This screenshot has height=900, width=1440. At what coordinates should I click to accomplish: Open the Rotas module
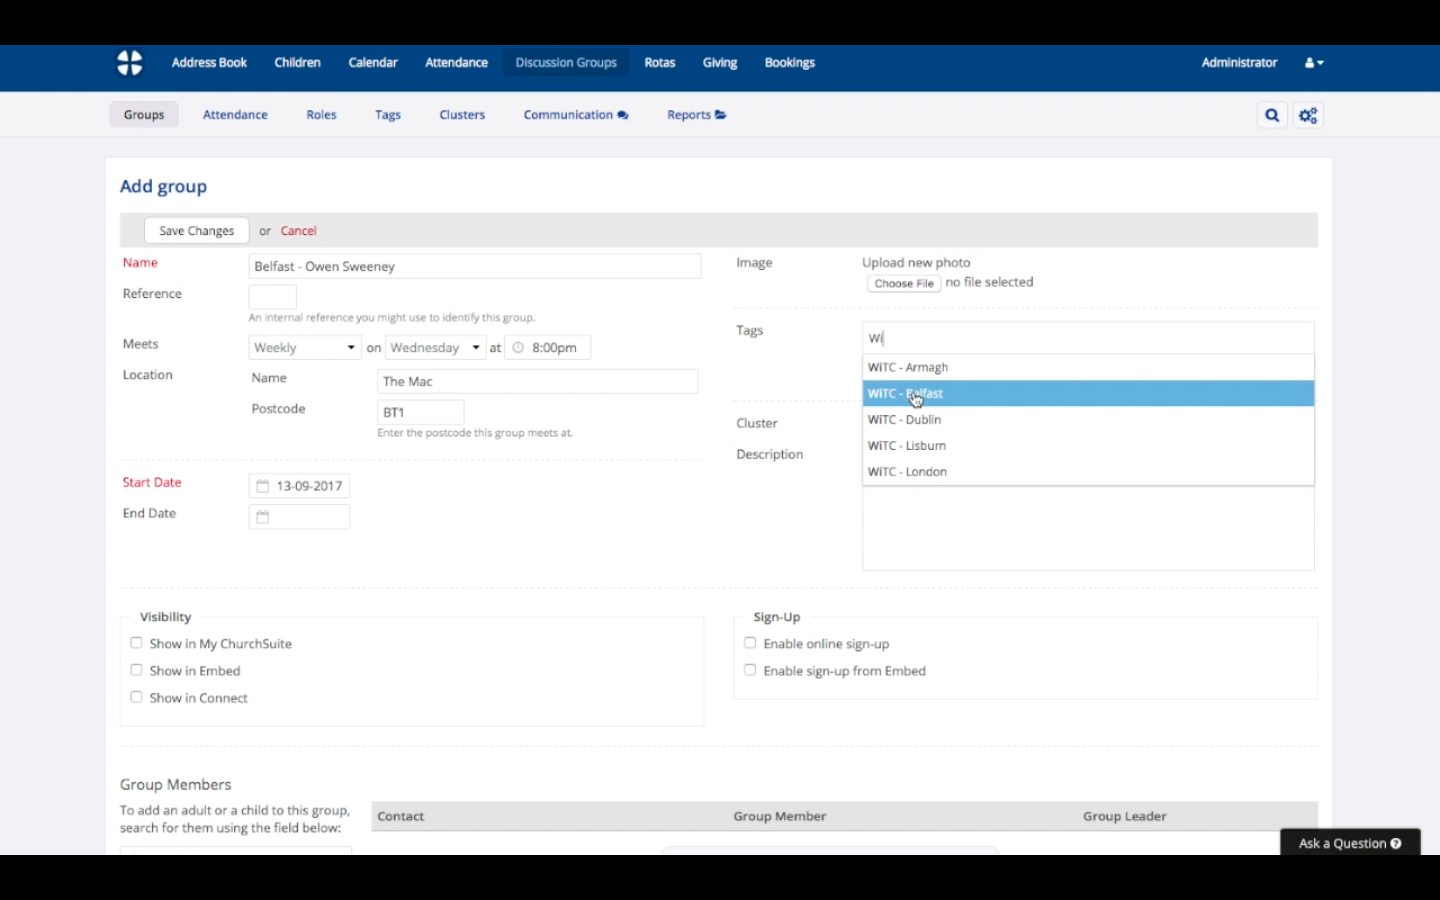tap(660, 63)
